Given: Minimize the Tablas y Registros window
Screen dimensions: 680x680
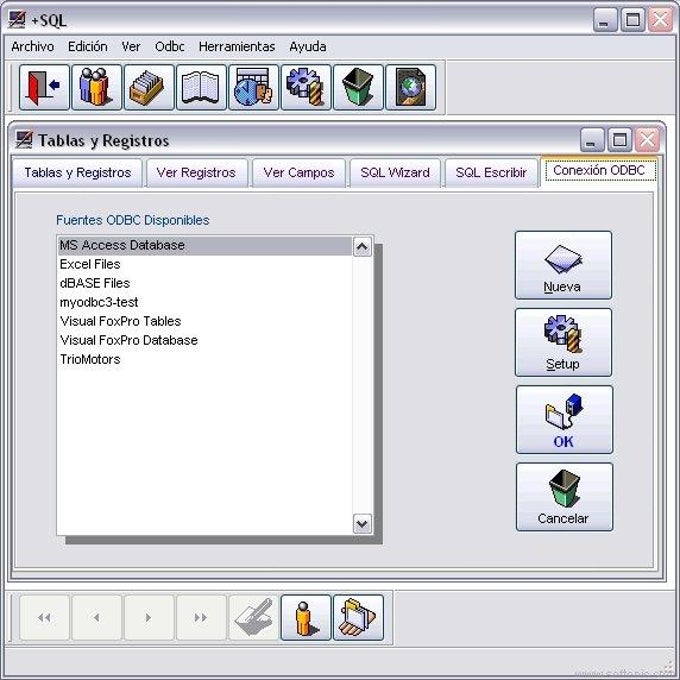Looking at the screenshot, I should pyautogui.click(x=592, y=140).
